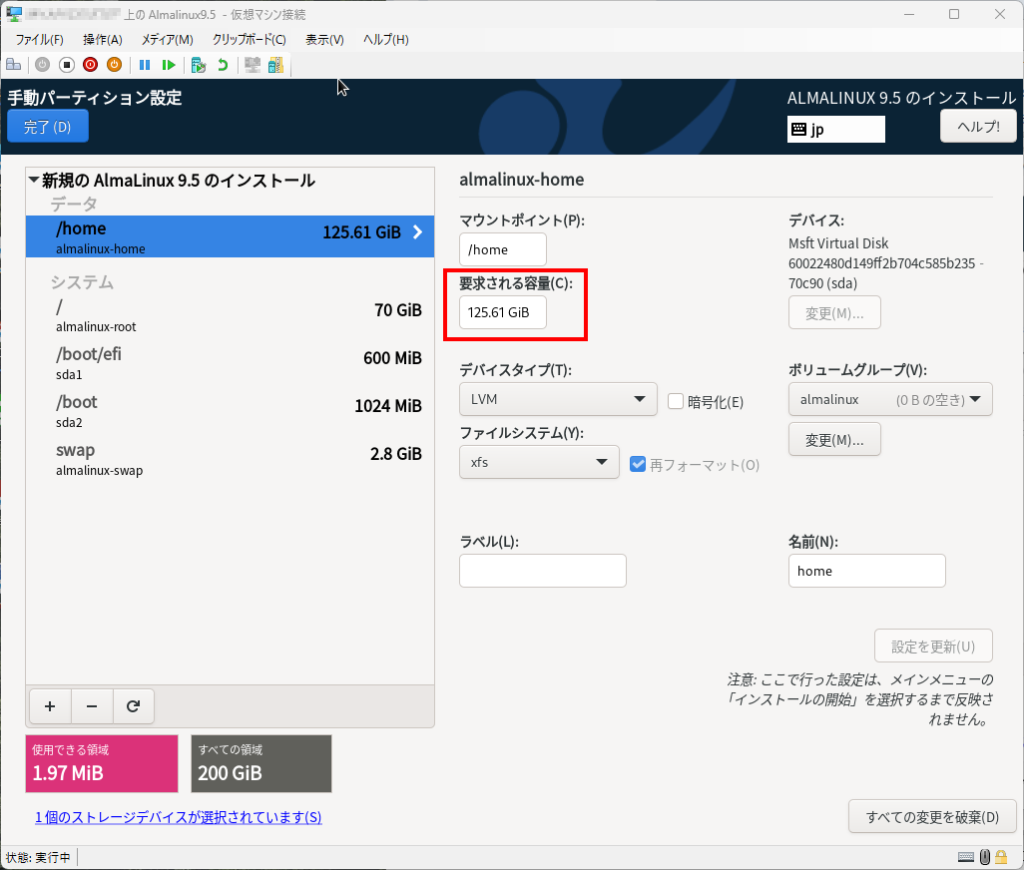
Task: Click the plus button to add a mount point
Action: click(x=50, y=706)
